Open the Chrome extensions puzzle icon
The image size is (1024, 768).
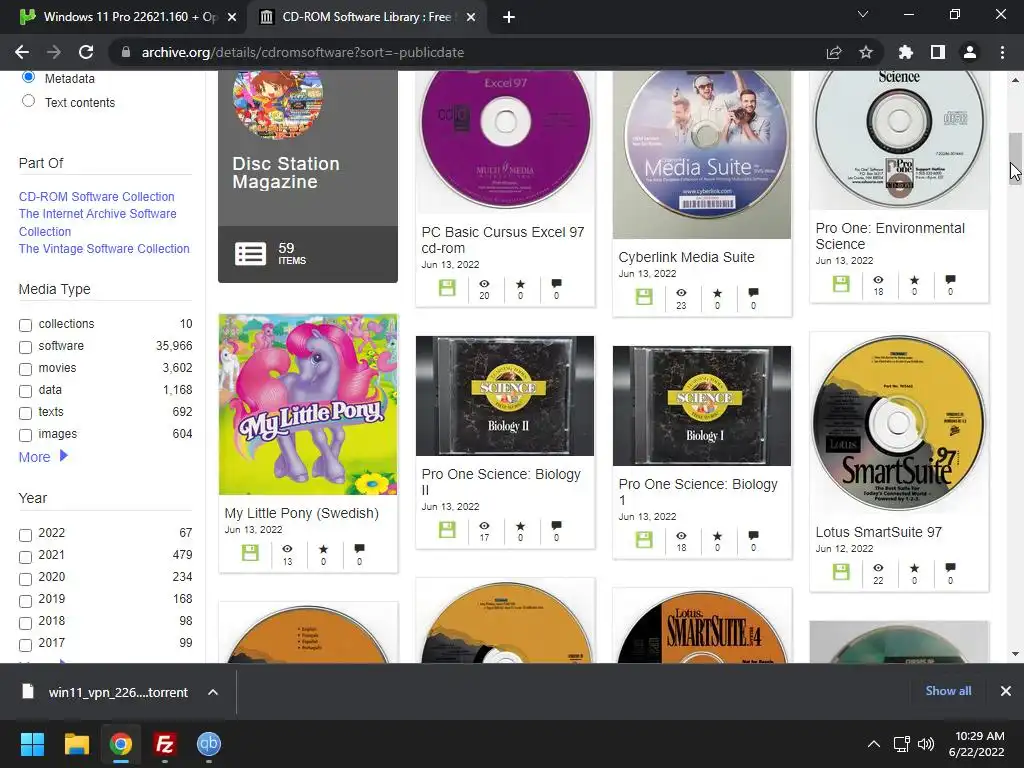(x=905, y=52)
